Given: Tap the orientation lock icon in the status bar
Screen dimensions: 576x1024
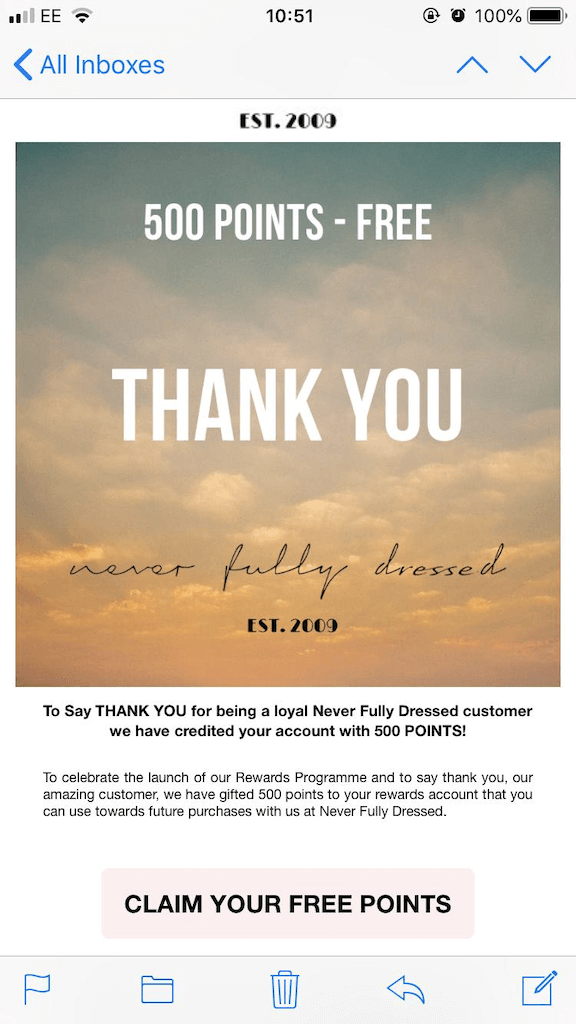Looking at the screenshot, I should (430, 15).
